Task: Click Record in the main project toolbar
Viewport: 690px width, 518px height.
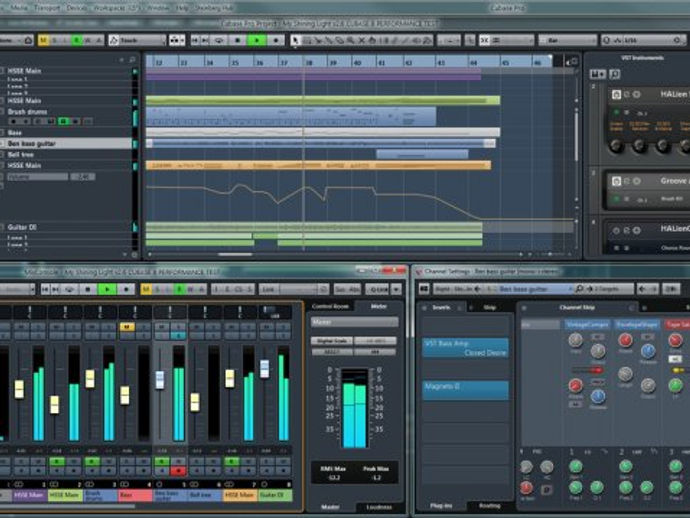Action: coord(276,40)
